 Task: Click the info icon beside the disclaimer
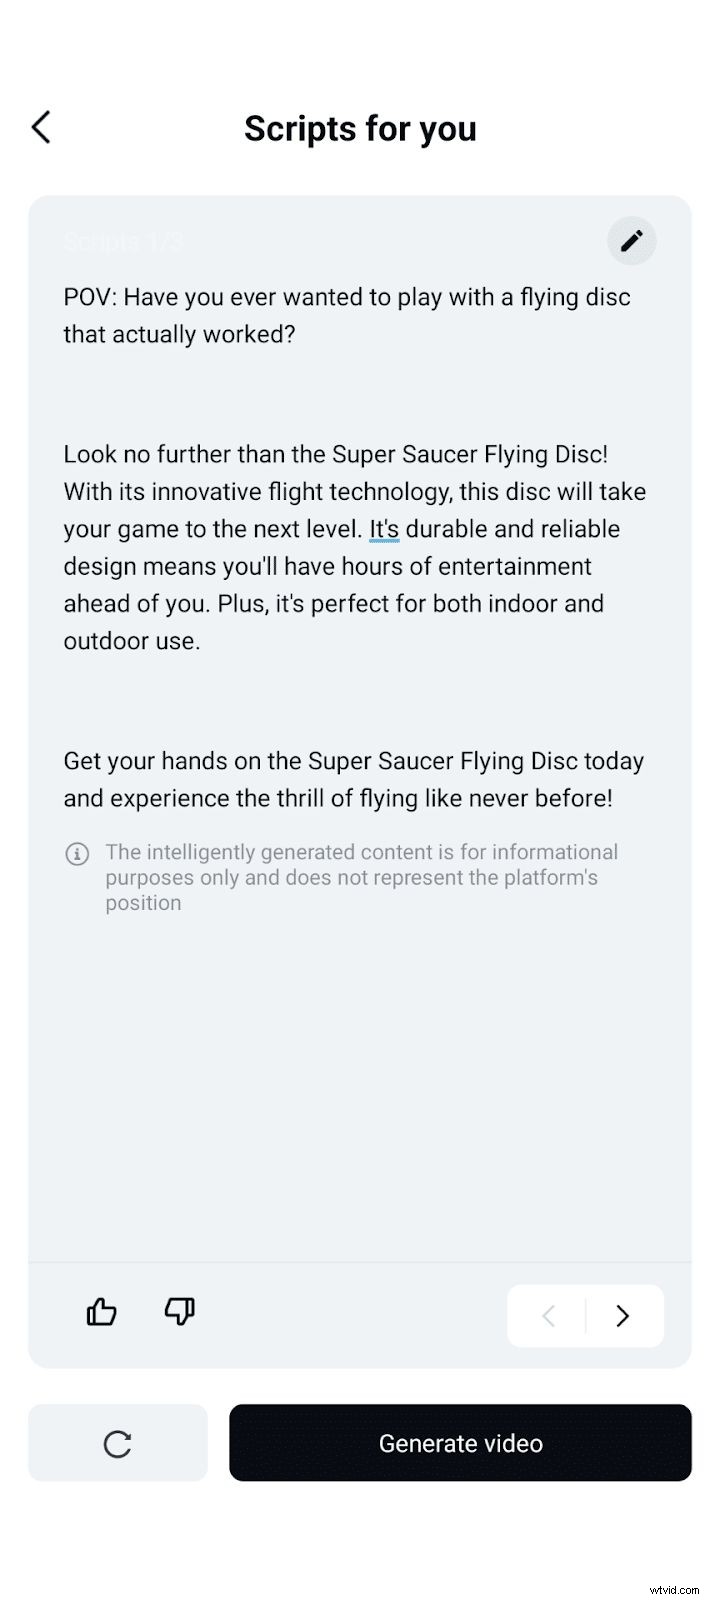pos(77,854)
